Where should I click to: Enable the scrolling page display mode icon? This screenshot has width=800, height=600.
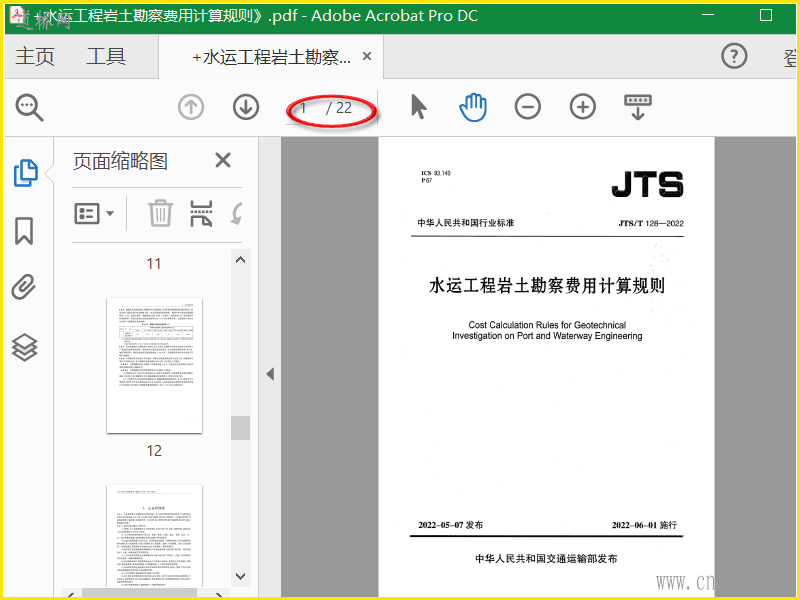click(x=638, y=107)
